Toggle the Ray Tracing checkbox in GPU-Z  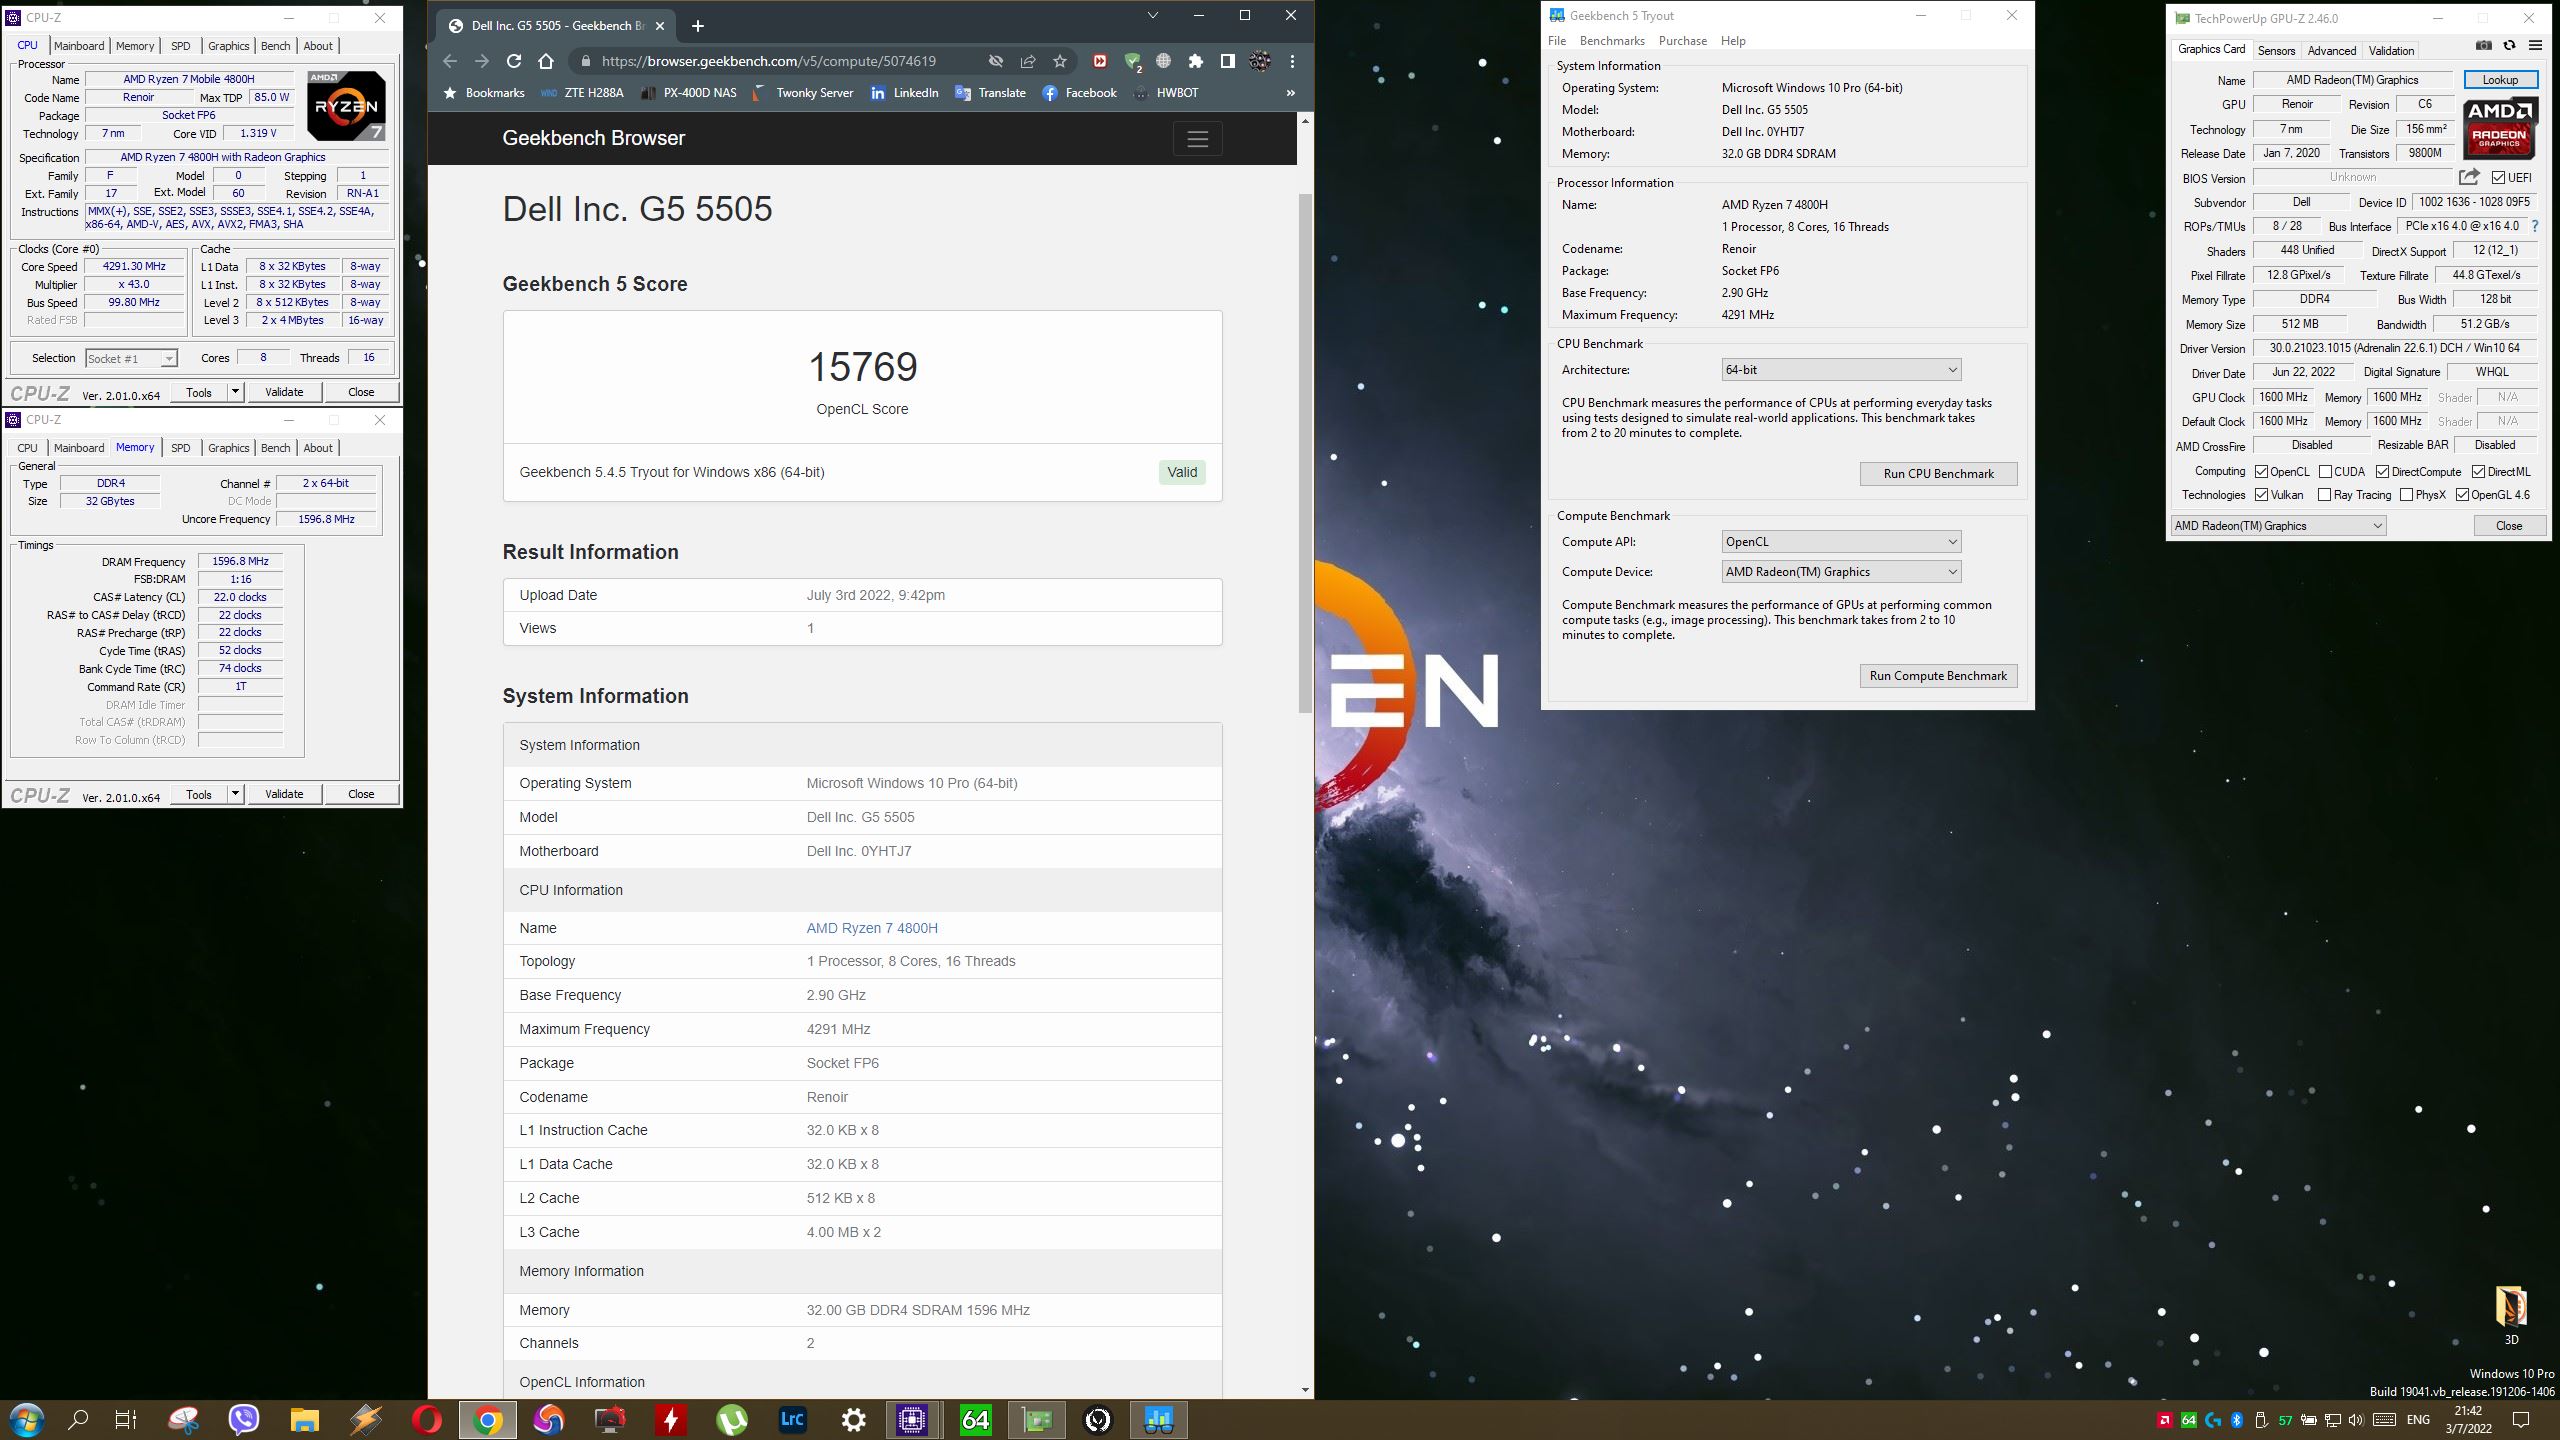(x=2325, y=494)
